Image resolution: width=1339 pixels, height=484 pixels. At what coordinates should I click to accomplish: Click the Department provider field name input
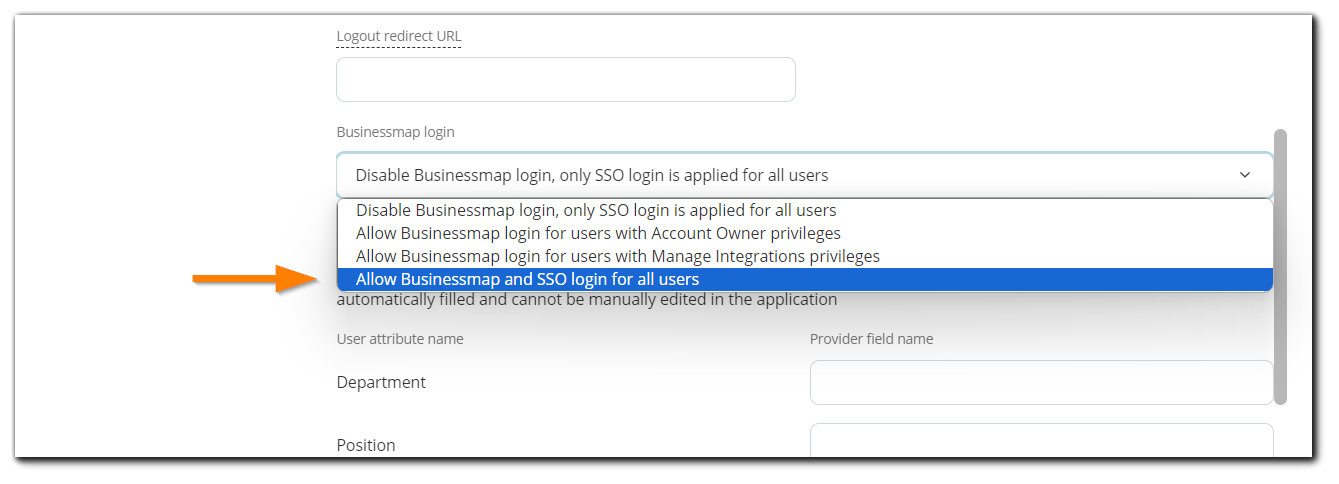(x=1041, y=383)
